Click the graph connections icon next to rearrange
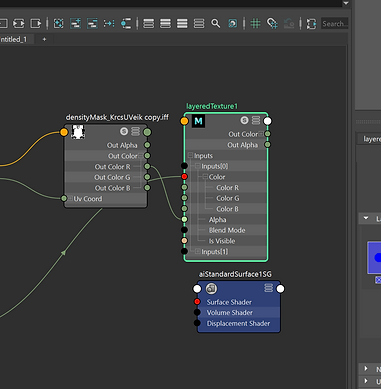This screenshot has width=381, height=389. [126, 24]
